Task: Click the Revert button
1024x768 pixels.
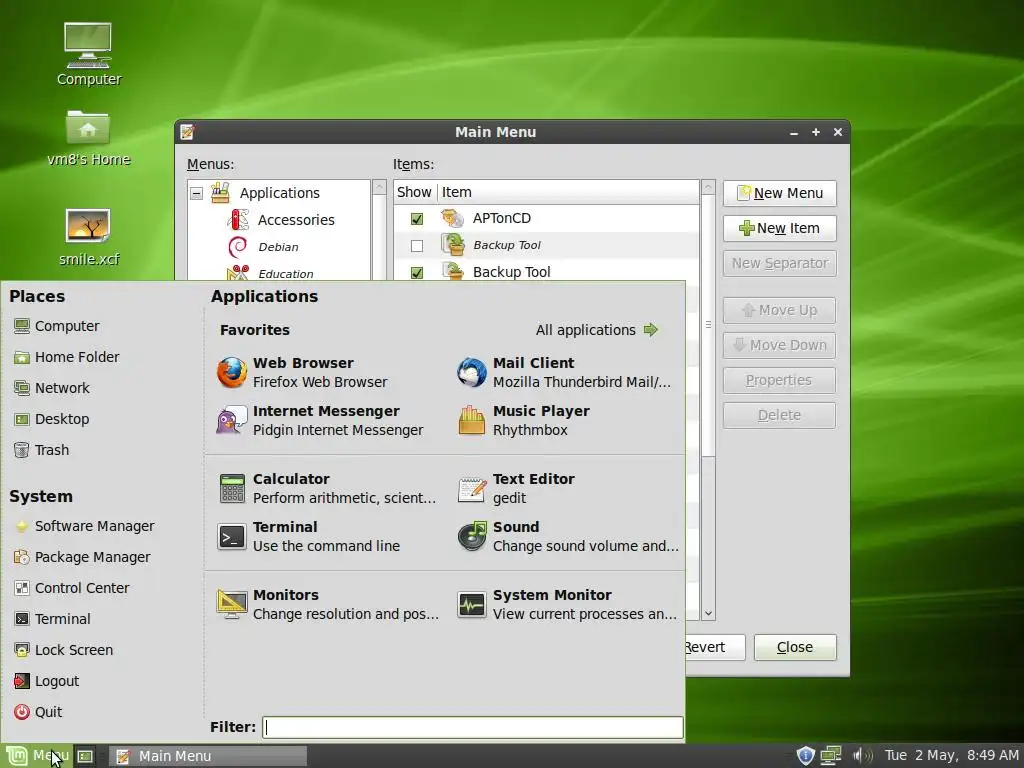Action: click(x=715, y=647)
